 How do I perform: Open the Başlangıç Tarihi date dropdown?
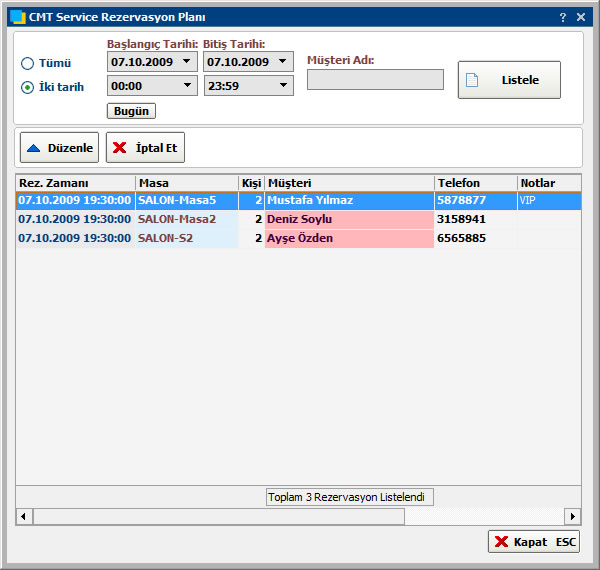tap(186, 62)
